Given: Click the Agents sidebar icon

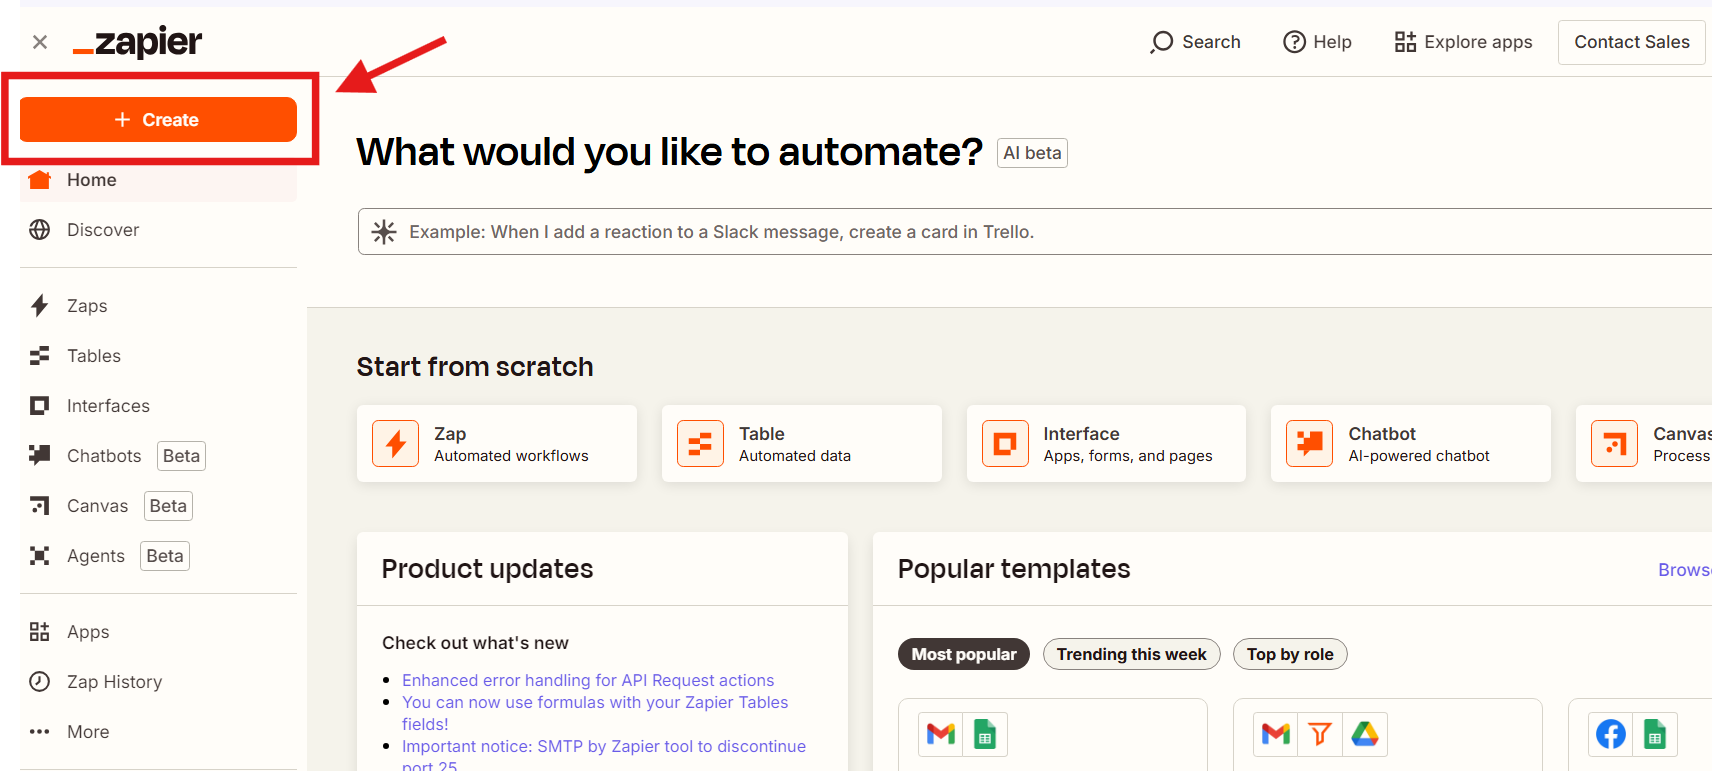Looking at the screenshot, I should 40,556.
